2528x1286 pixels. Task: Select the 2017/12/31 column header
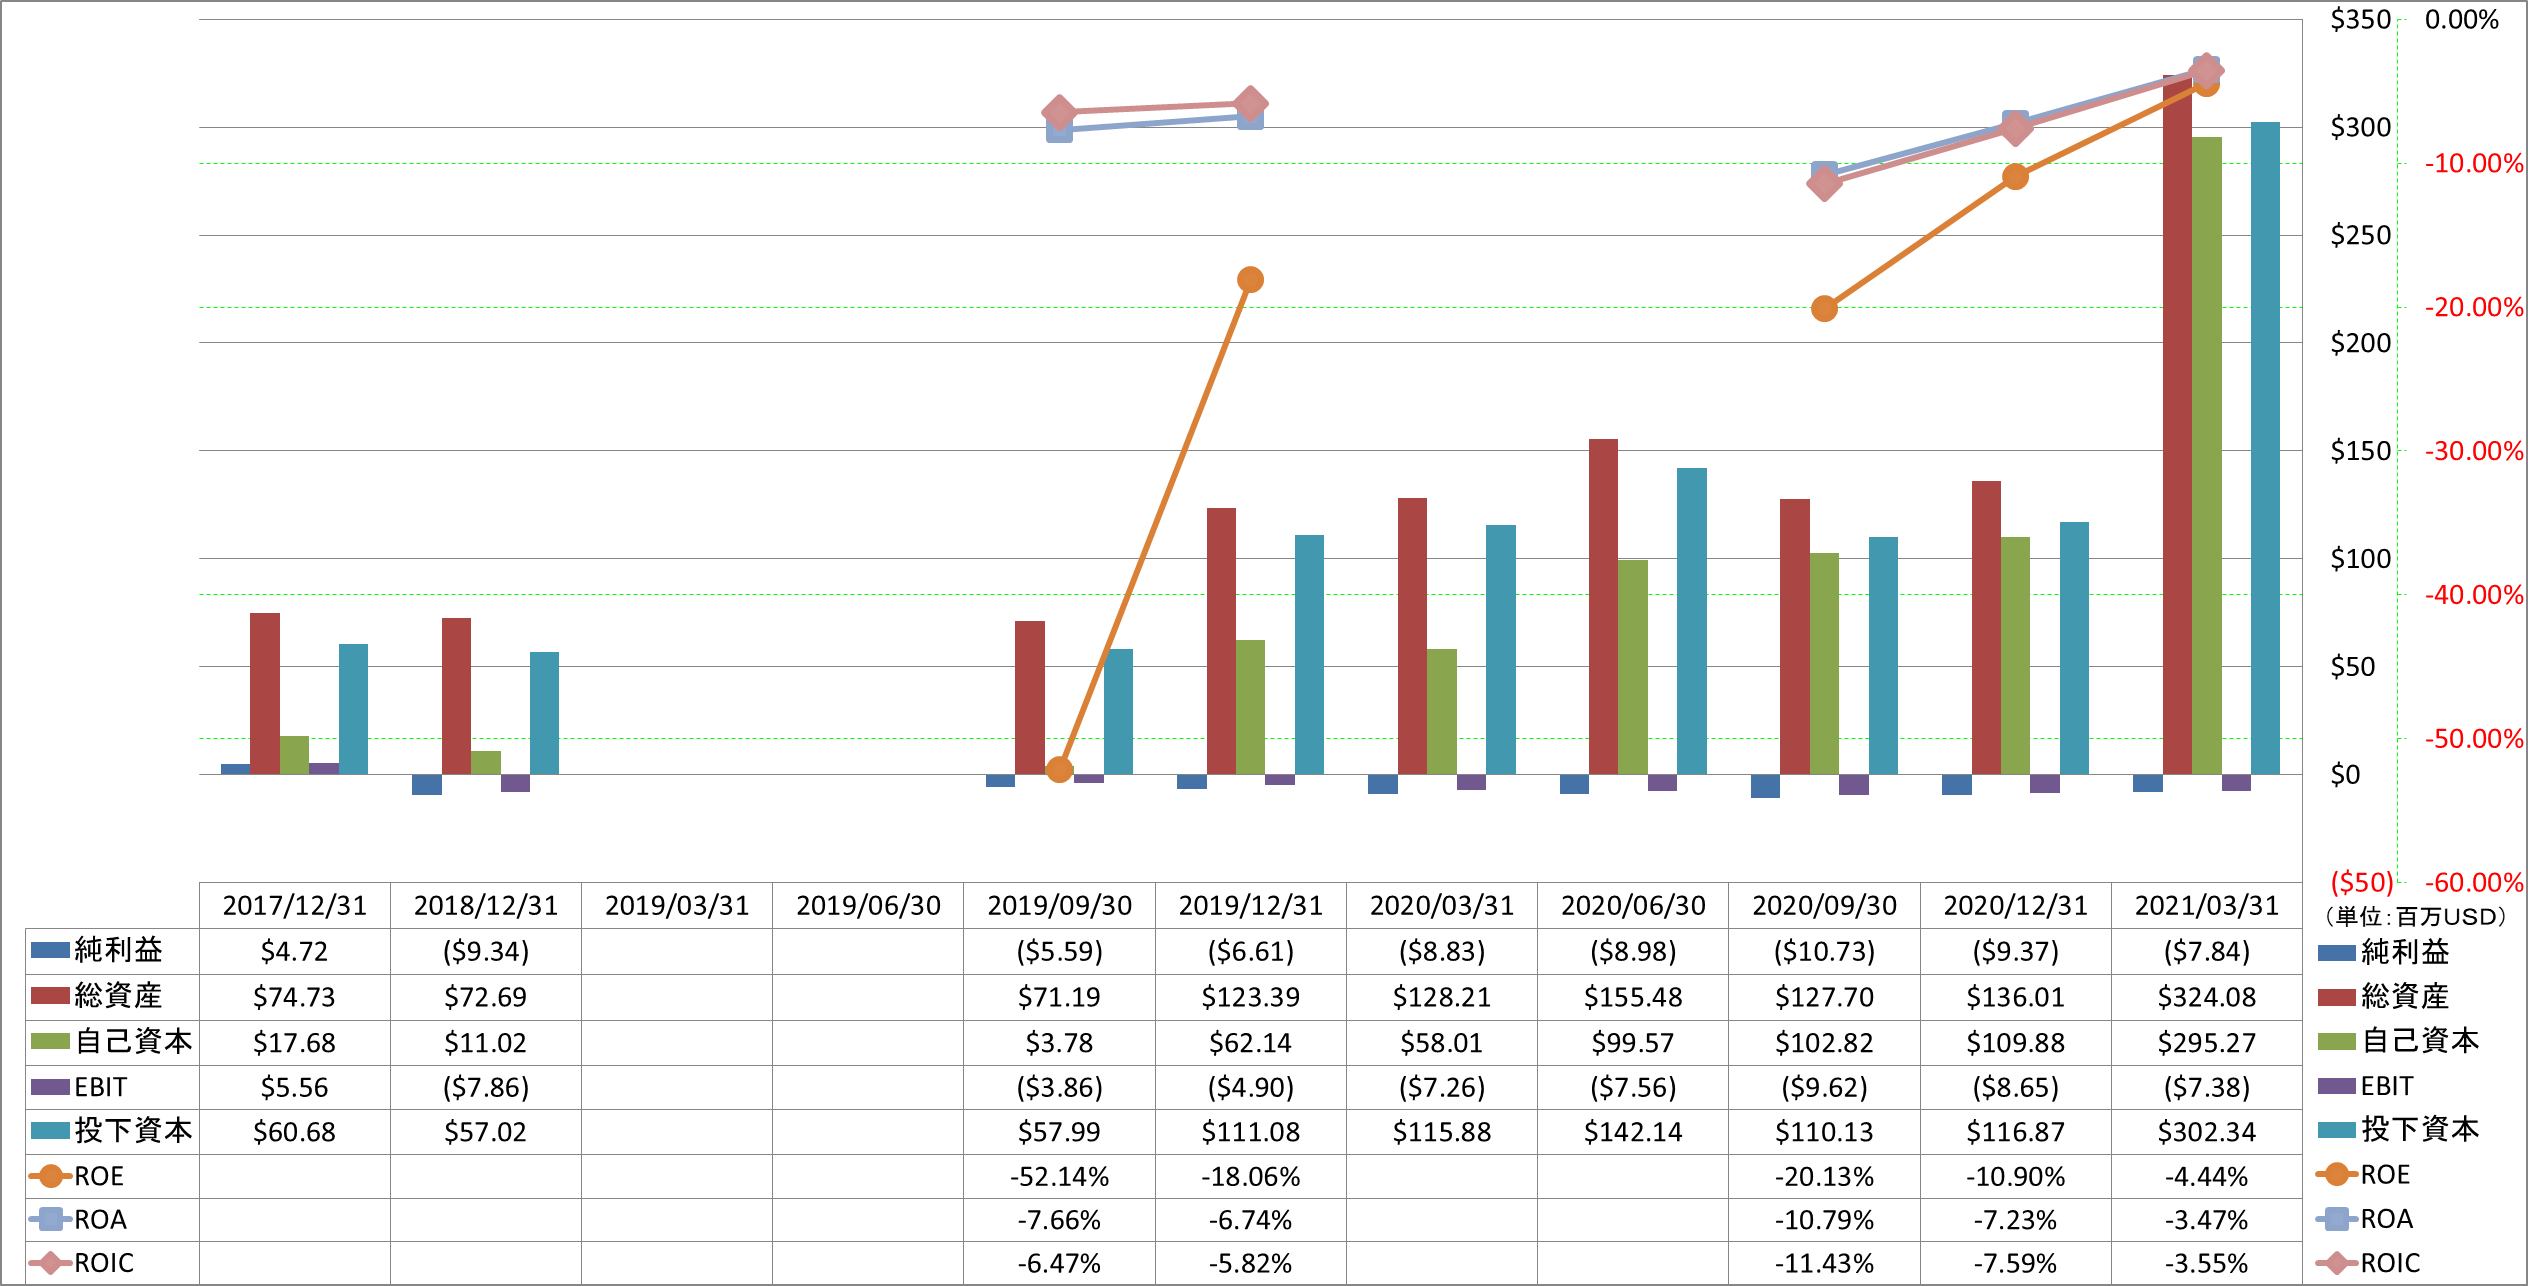[x=295, y=906]
